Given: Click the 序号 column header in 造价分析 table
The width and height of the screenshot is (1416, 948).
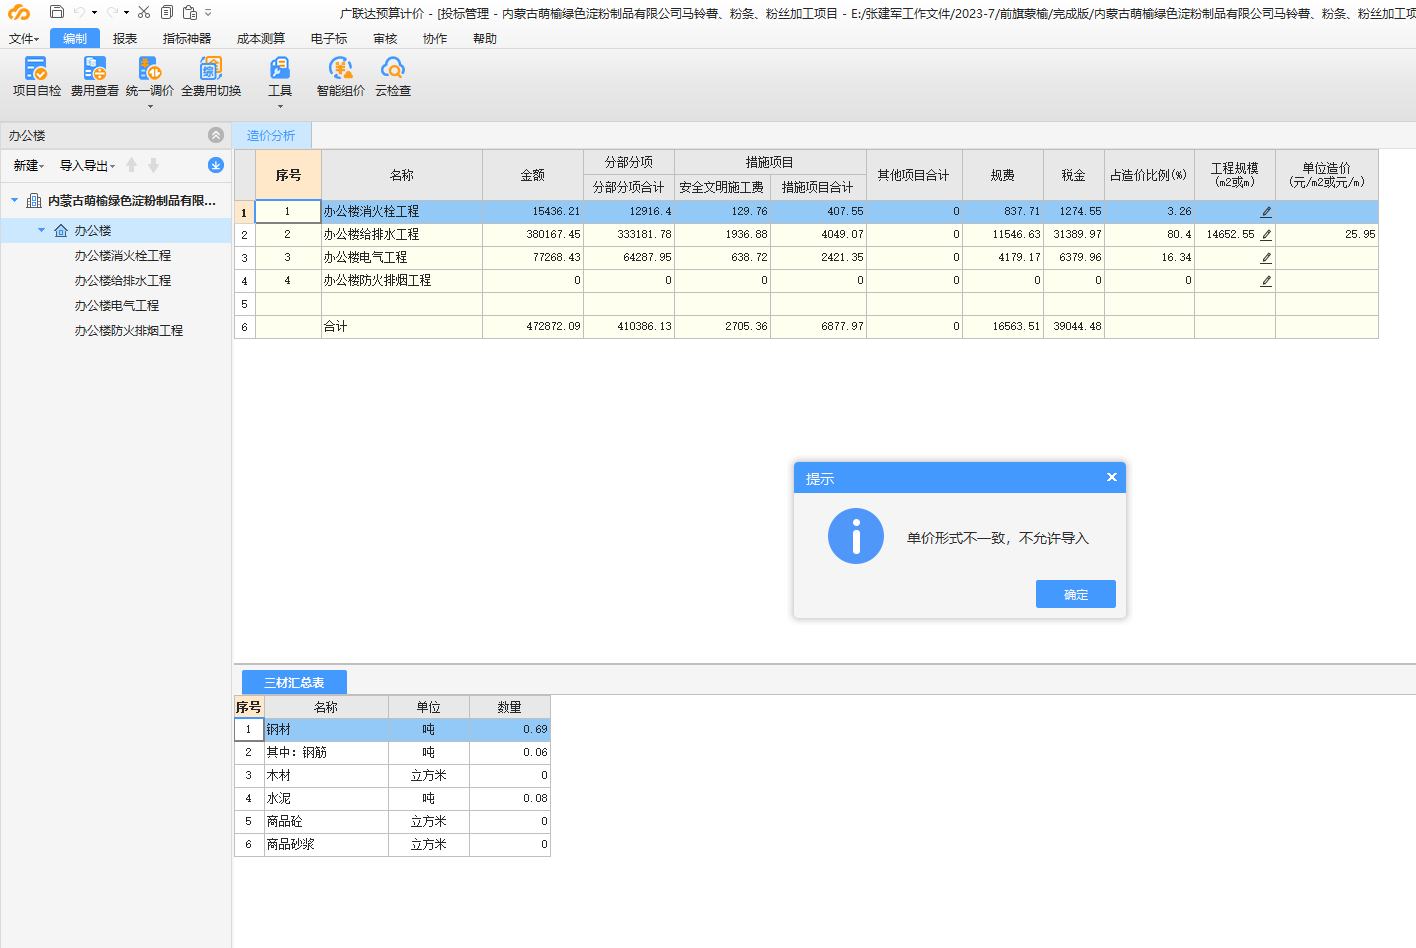Looking at the screenshot, I should [288, 175].
